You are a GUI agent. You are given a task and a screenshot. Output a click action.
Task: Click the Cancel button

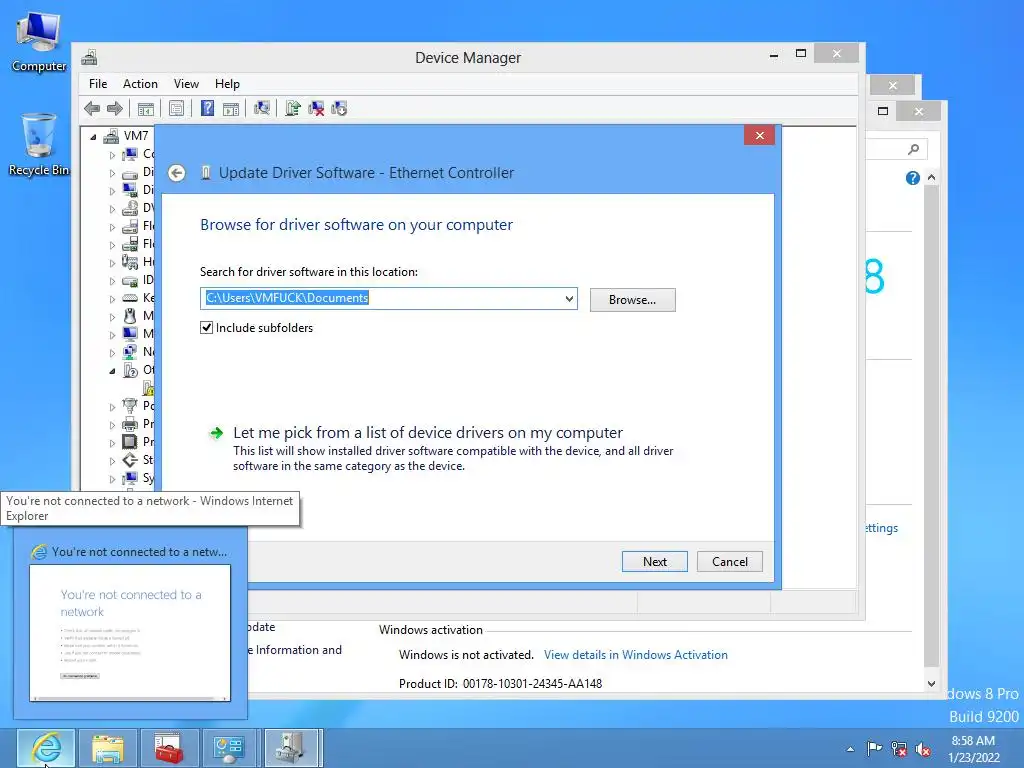[729, 562]
